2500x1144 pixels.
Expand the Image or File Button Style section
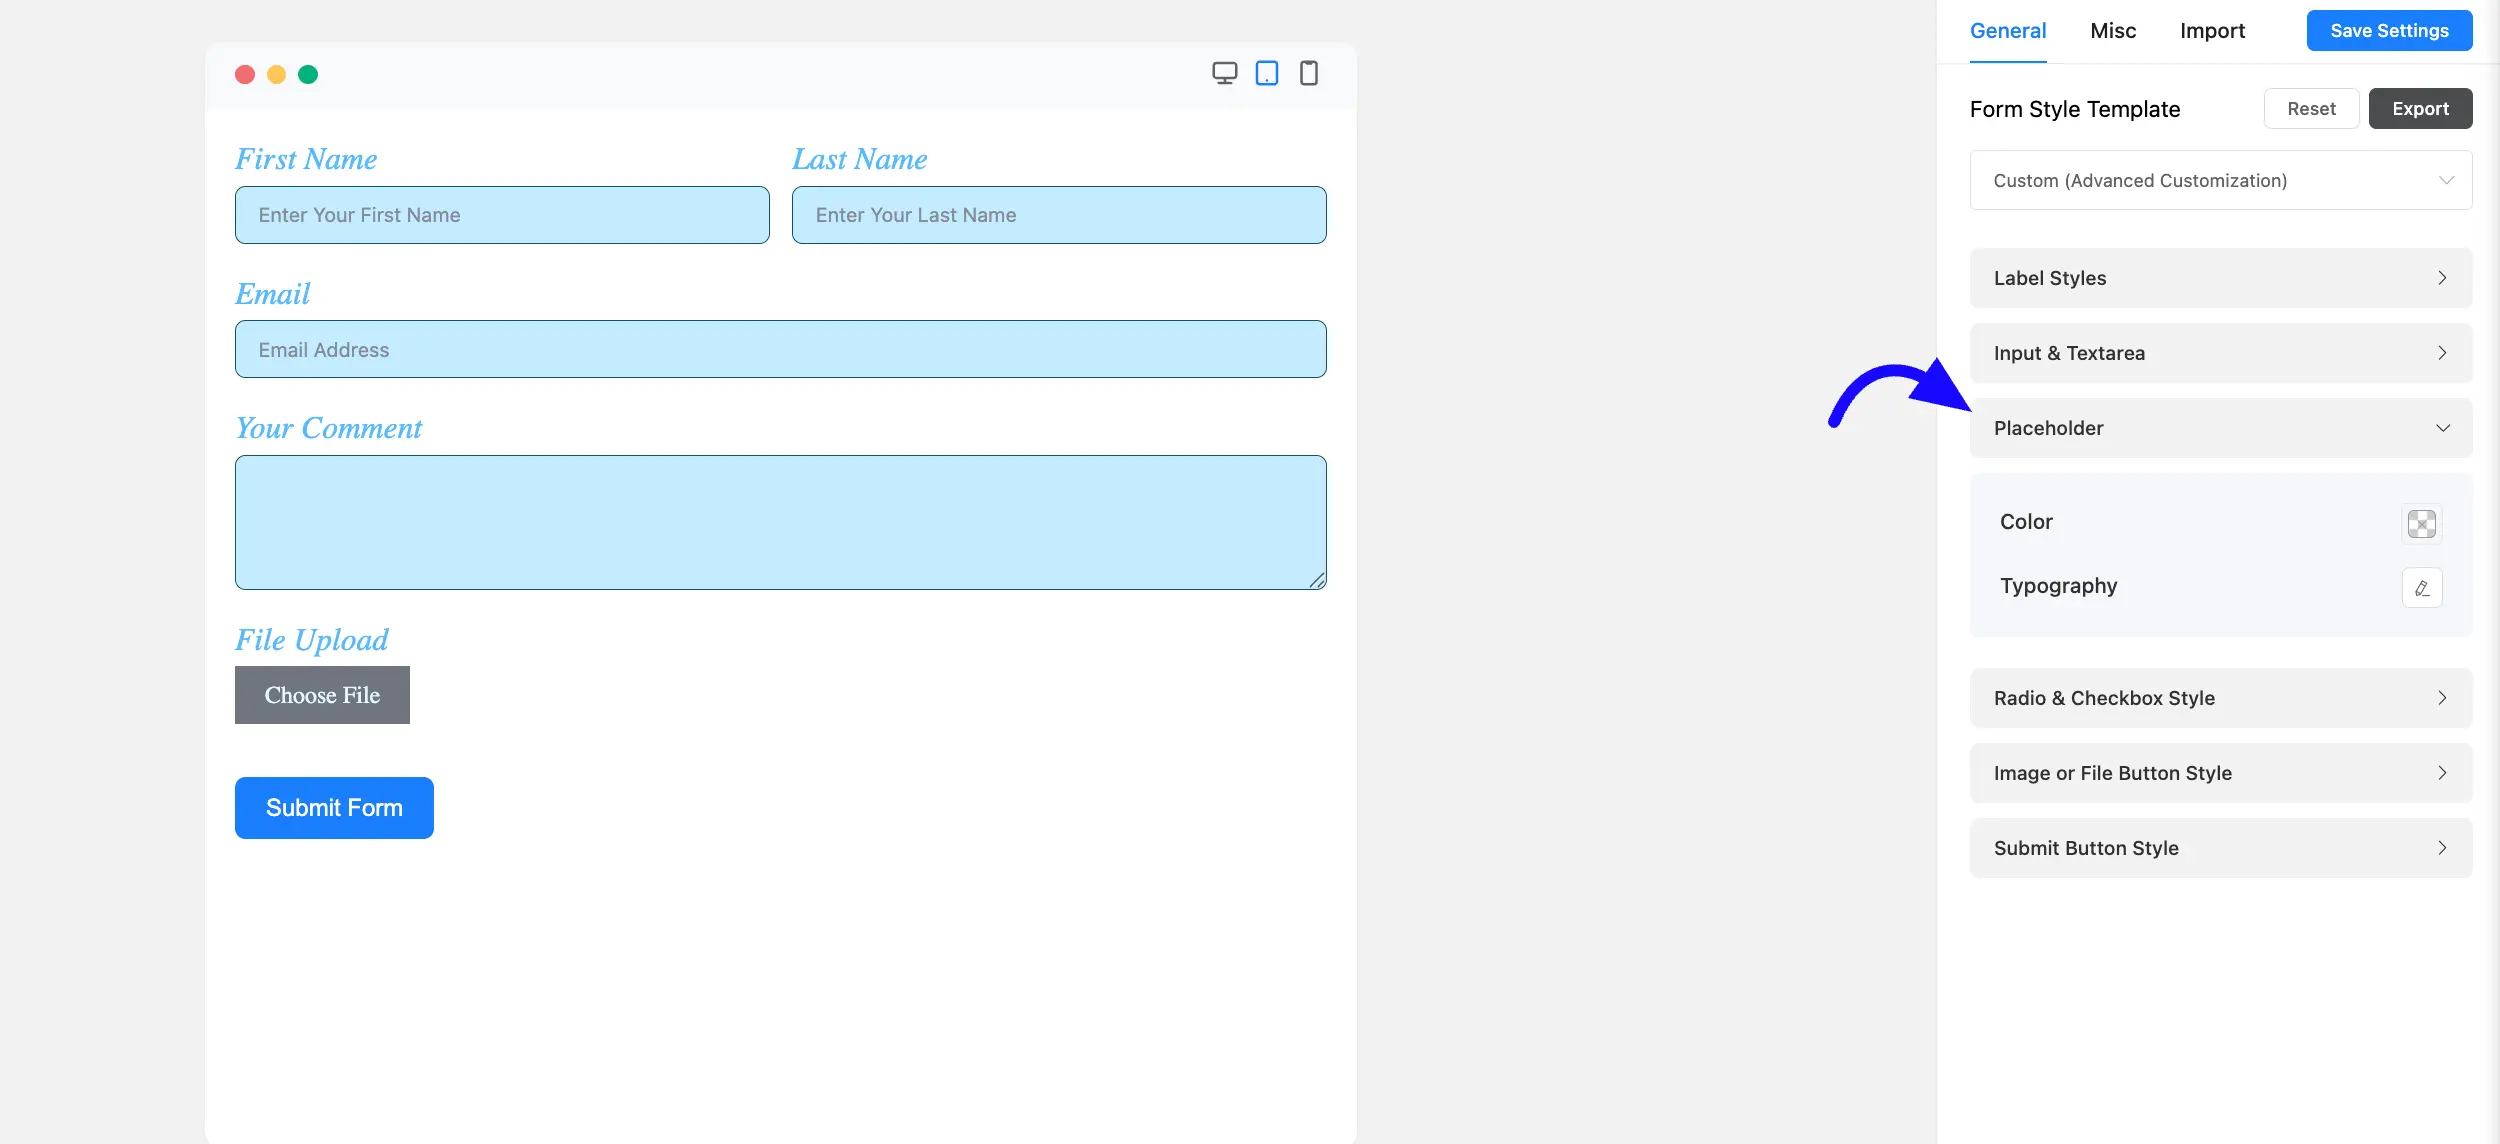(x=2219, y=772)
